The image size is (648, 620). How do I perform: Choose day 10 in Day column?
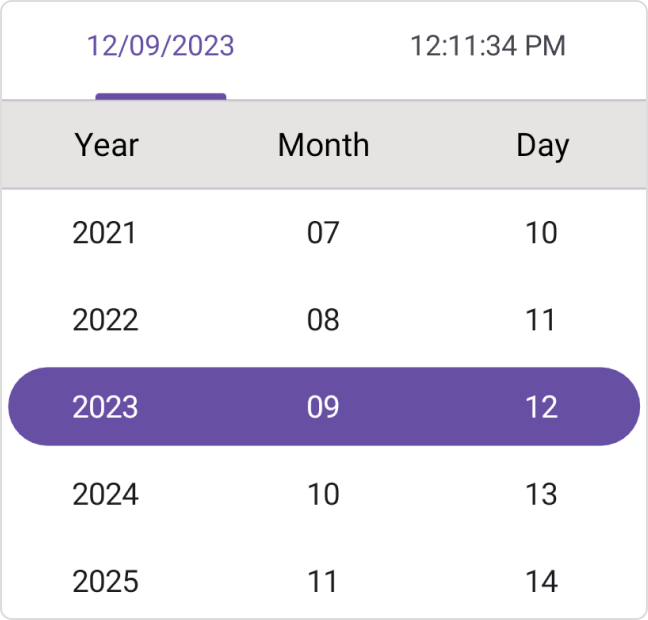tap(541, 233)
